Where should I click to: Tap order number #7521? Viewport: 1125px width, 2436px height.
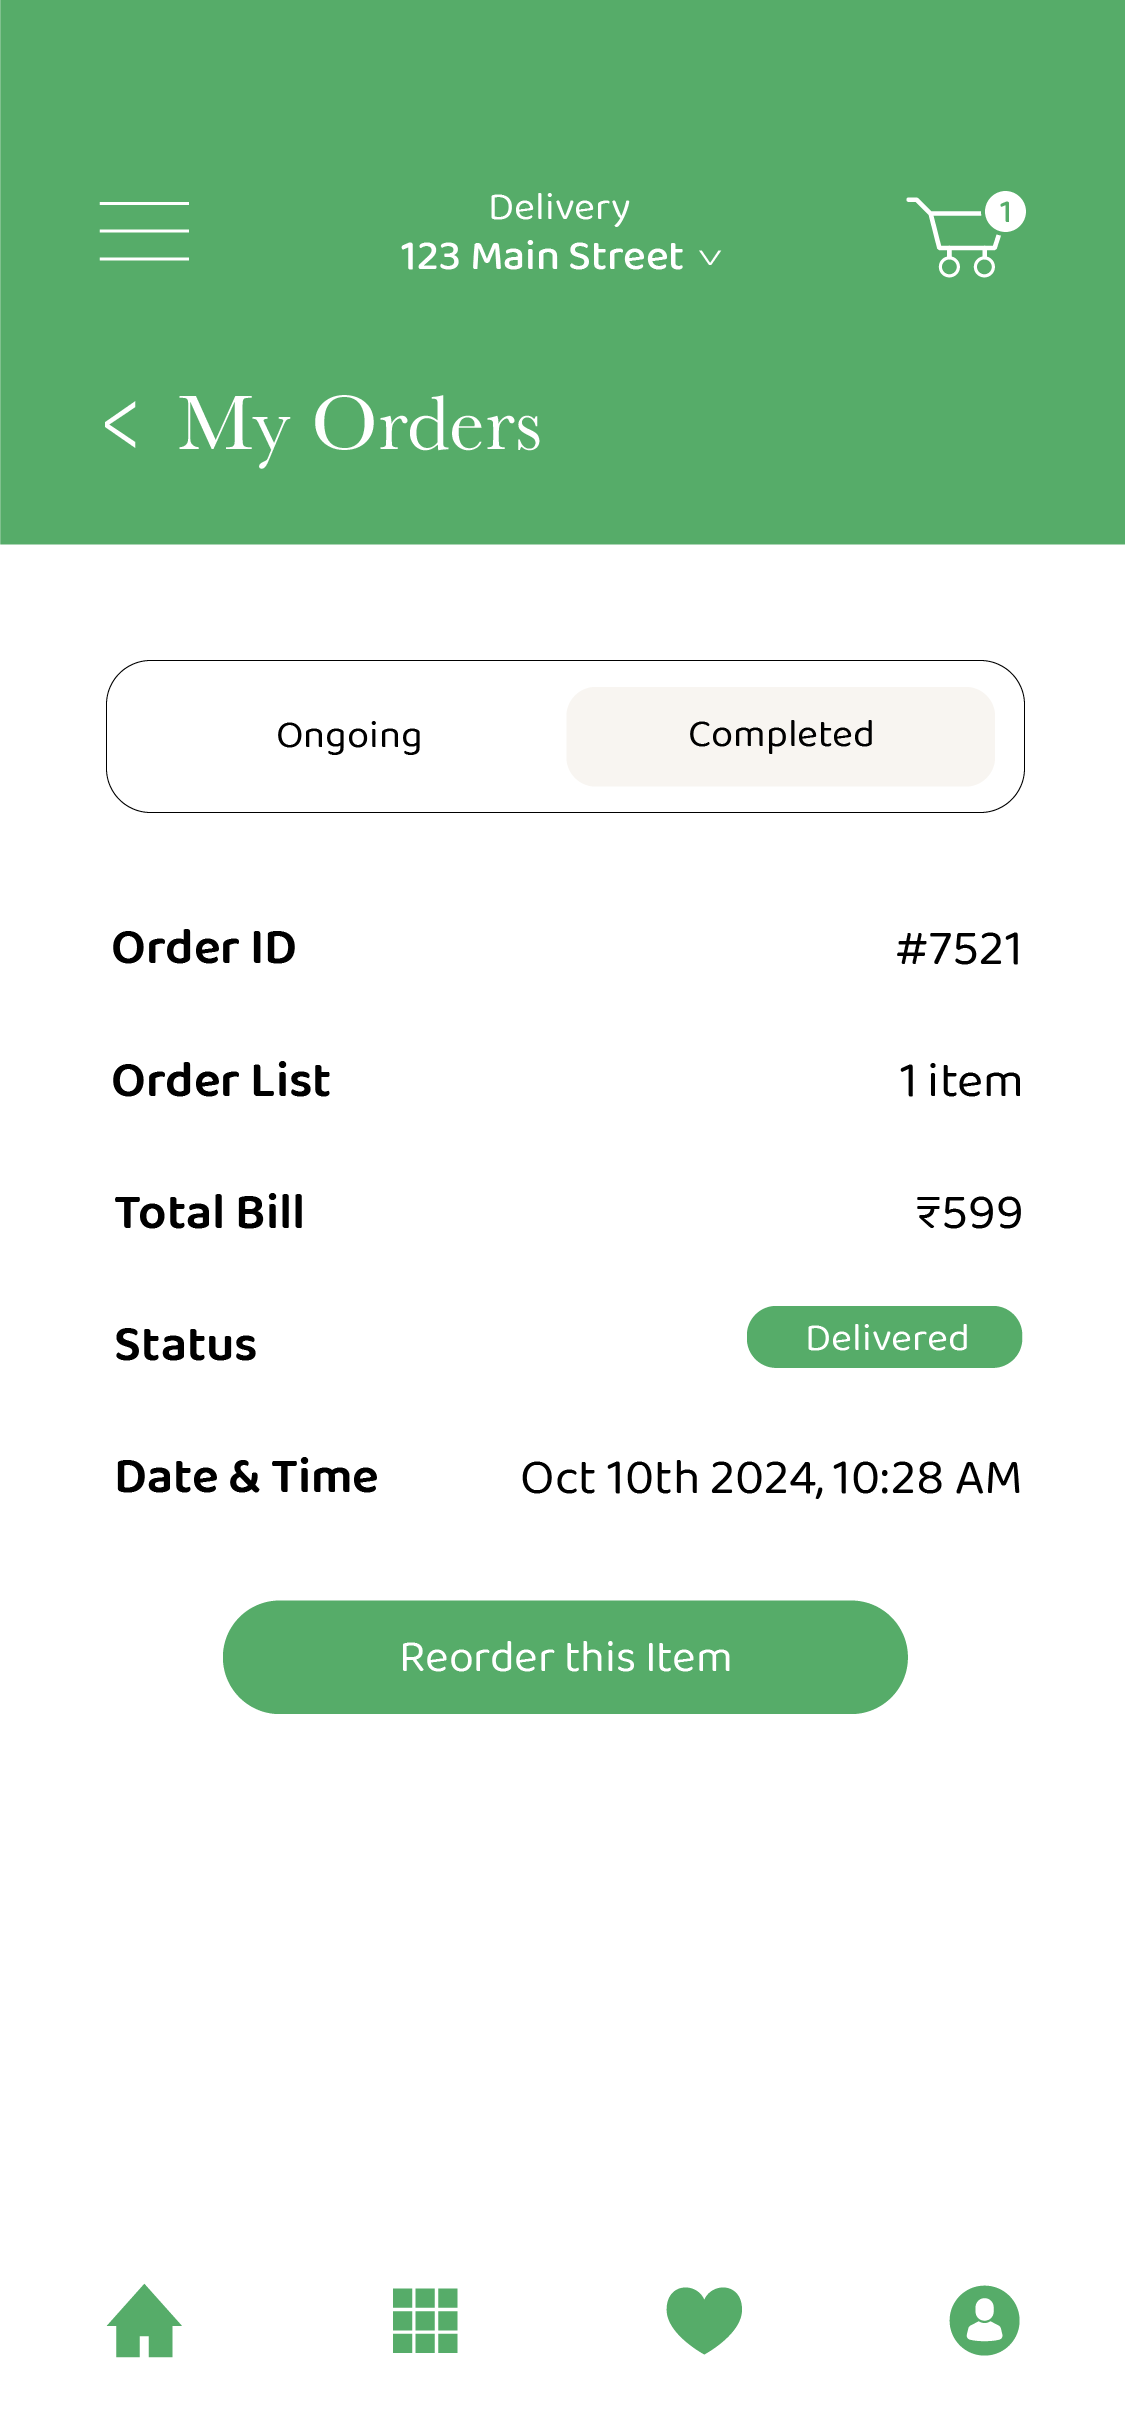[959, 949]
